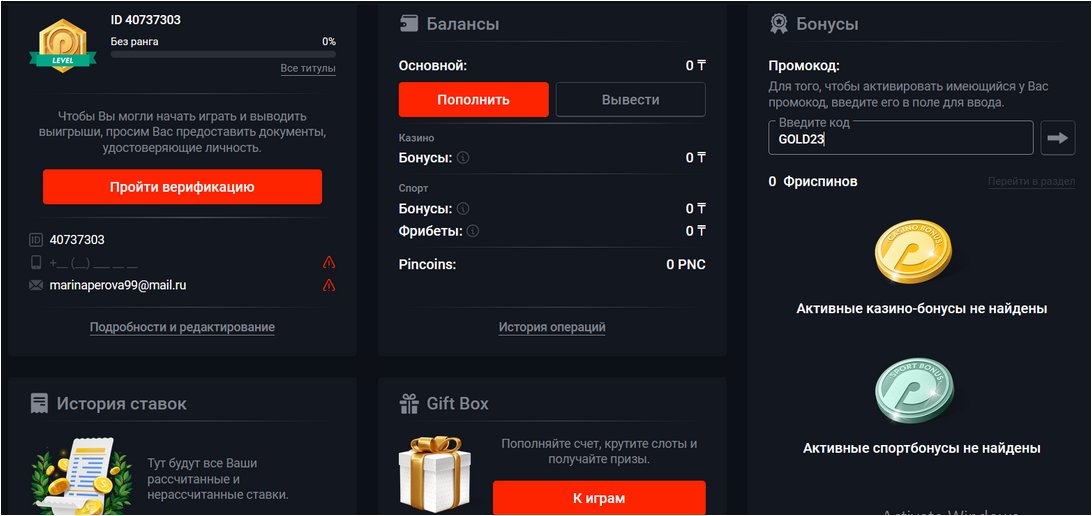1092x516 pixels.
Task: Click the receipt icon beside История ставок
Action: click(40, 404)
